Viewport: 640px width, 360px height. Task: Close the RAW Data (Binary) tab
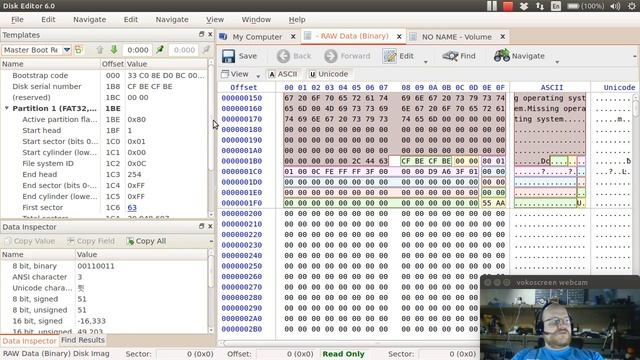point(399,36)
